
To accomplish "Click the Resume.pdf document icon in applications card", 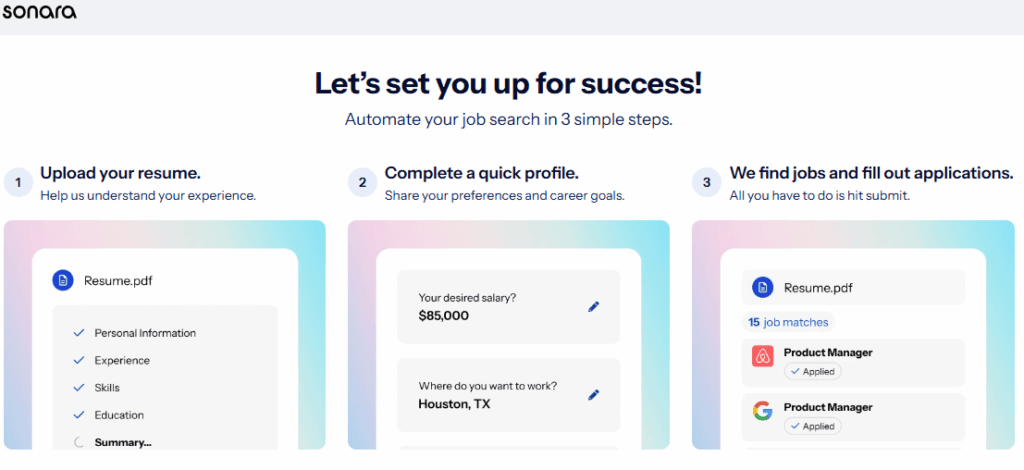I will click(x=763, y=288).
